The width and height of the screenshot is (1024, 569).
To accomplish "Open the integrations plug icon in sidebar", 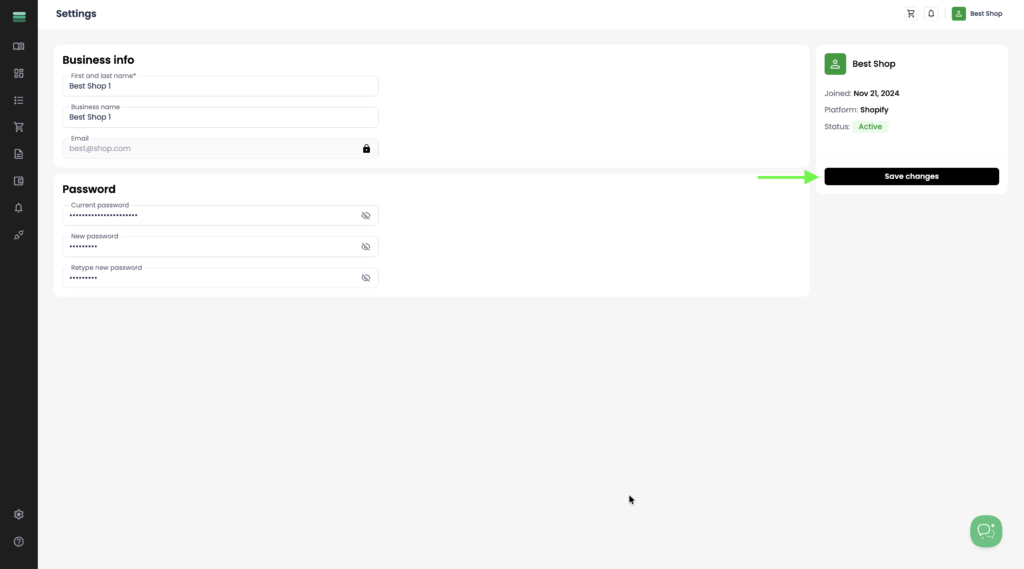I will 19,235.
